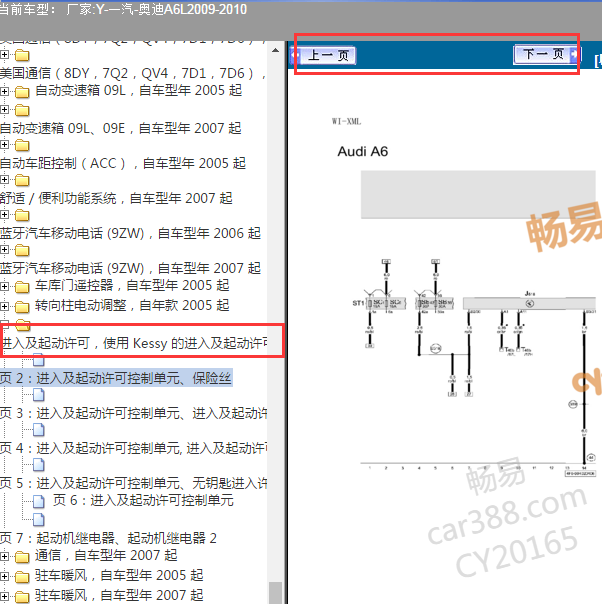Expand the 通信 2007 node
This screenshot has width=602, height=604.
[x=4, y=556]
